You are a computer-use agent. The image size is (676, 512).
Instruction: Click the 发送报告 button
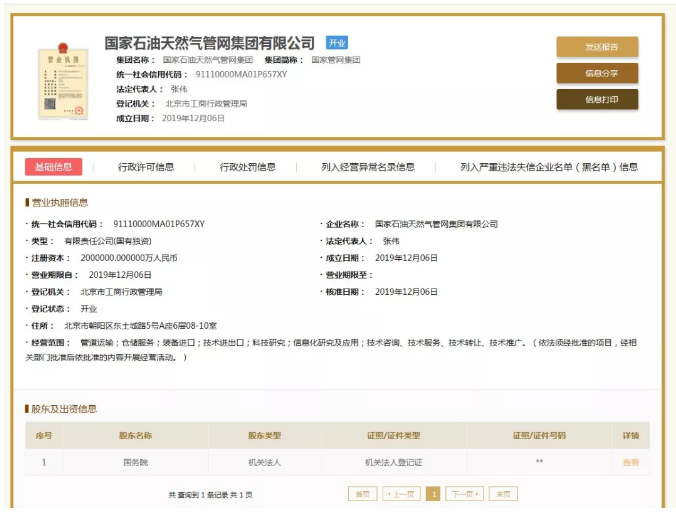click(597, 47)
